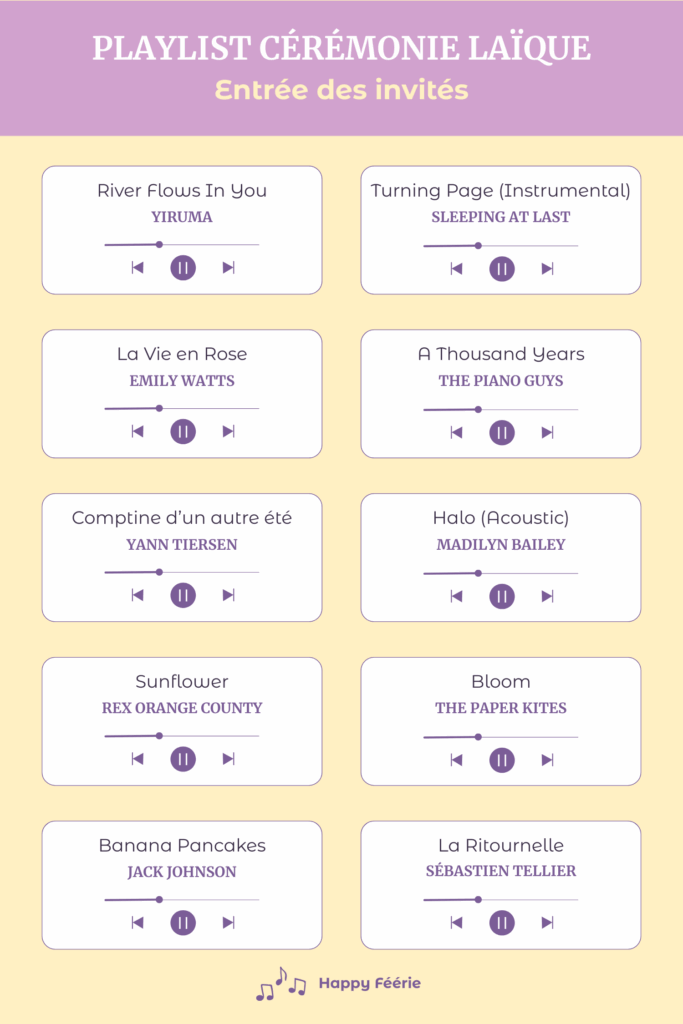Skip to next track on Turning Page card
Viewport: 683px width, 1024px height.
pos(548,268)
